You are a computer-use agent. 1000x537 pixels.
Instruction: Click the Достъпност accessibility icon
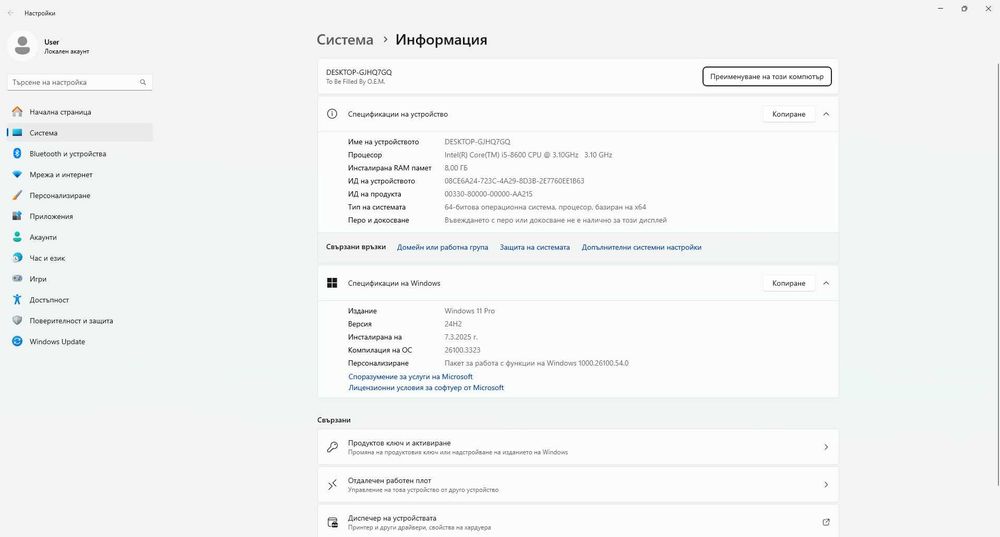17,299
